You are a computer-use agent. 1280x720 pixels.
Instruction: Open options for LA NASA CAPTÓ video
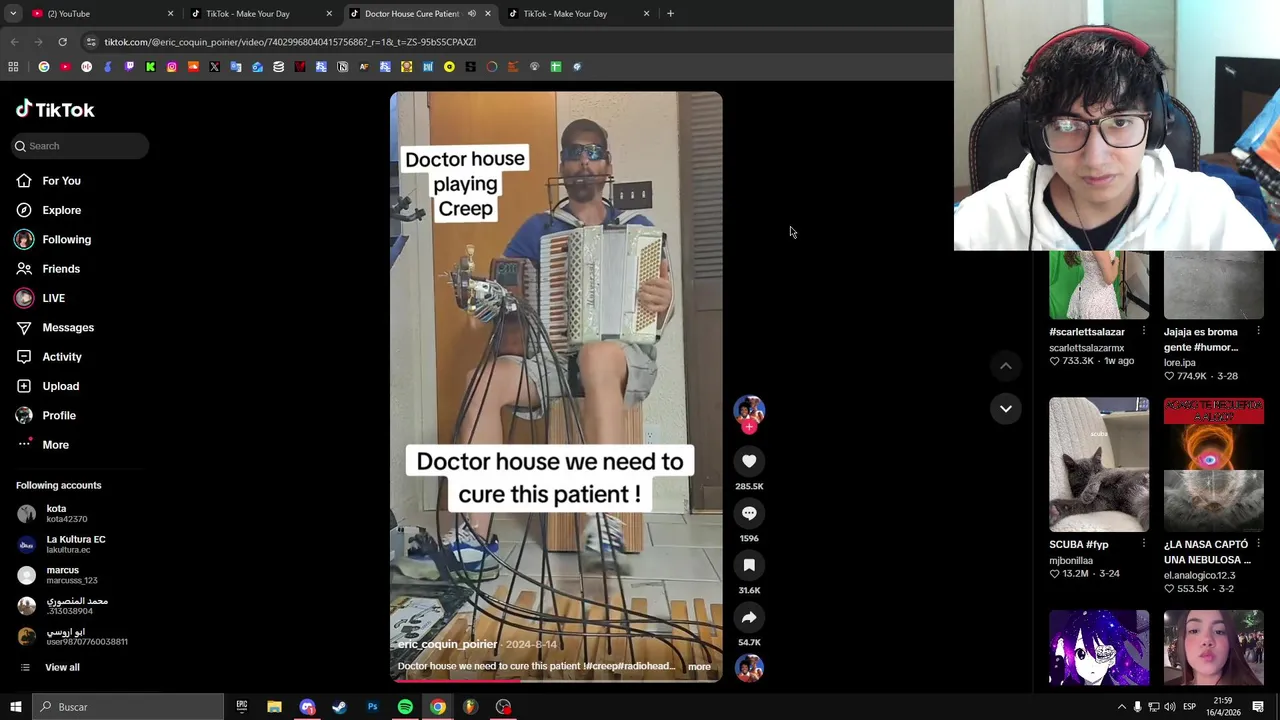point(1258,544)
